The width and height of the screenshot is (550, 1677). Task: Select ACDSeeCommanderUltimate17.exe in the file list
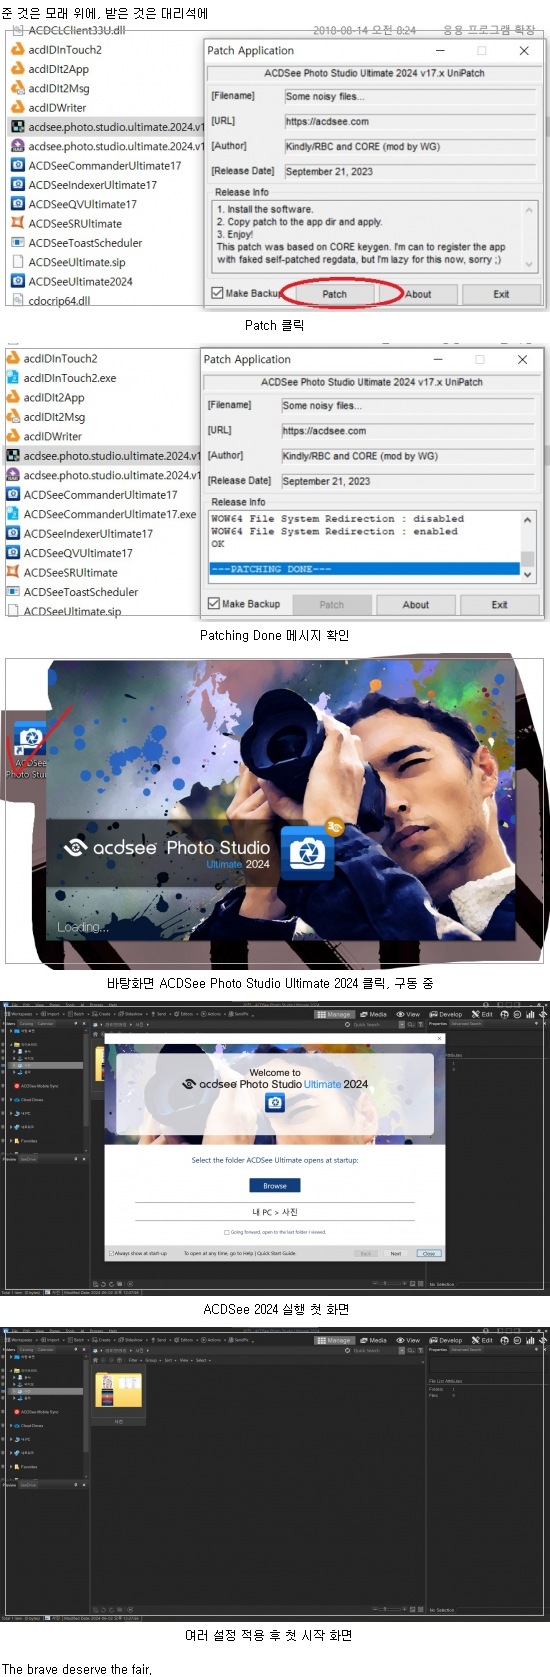point(110,514)
